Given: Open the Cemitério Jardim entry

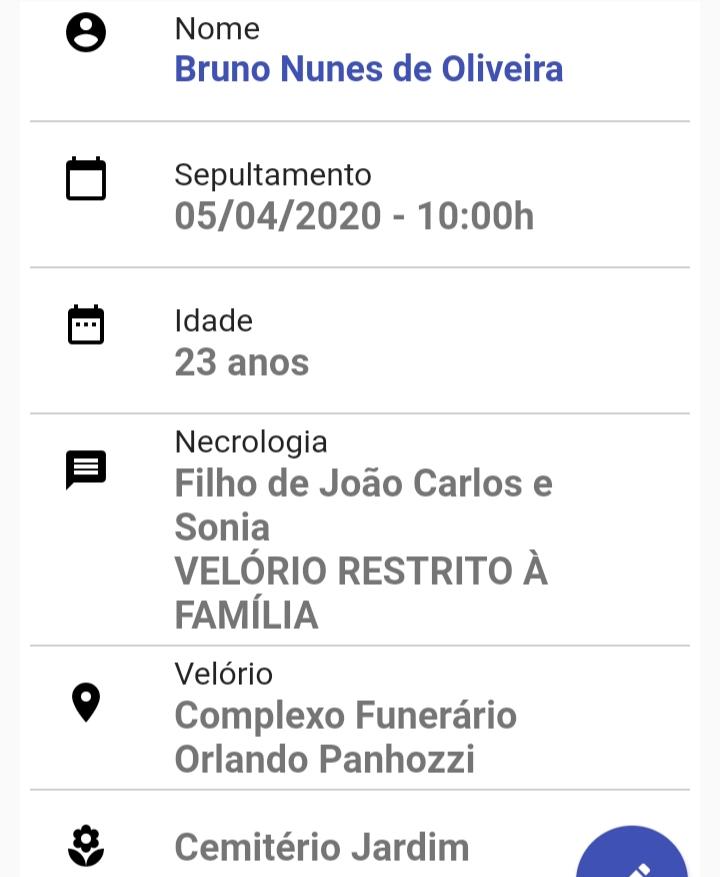Looking at the screenshot, I should [322, 847].
